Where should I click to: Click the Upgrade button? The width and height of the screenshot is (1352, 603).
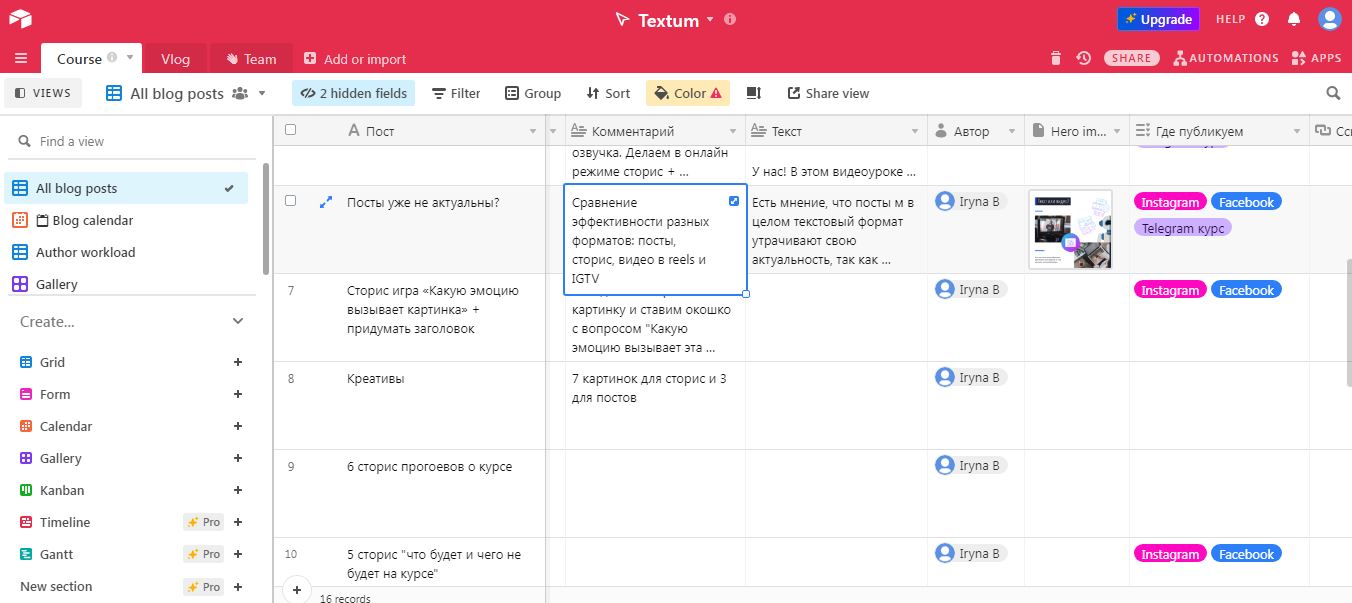(1158, 19)
